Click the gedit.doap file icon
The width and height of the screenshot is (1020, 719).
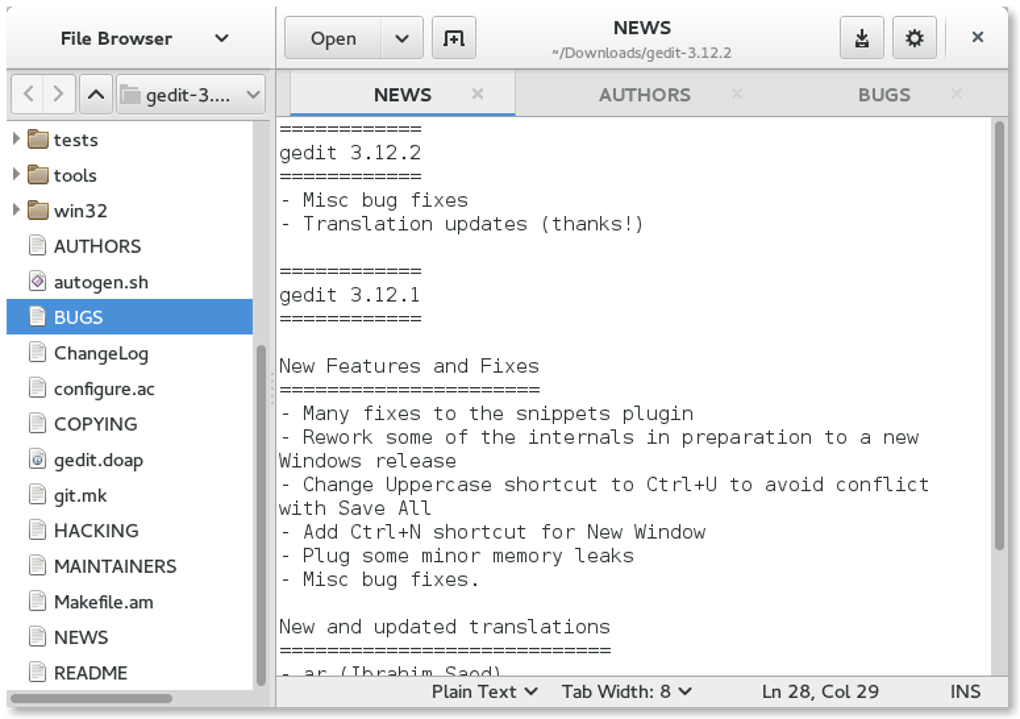38,459
